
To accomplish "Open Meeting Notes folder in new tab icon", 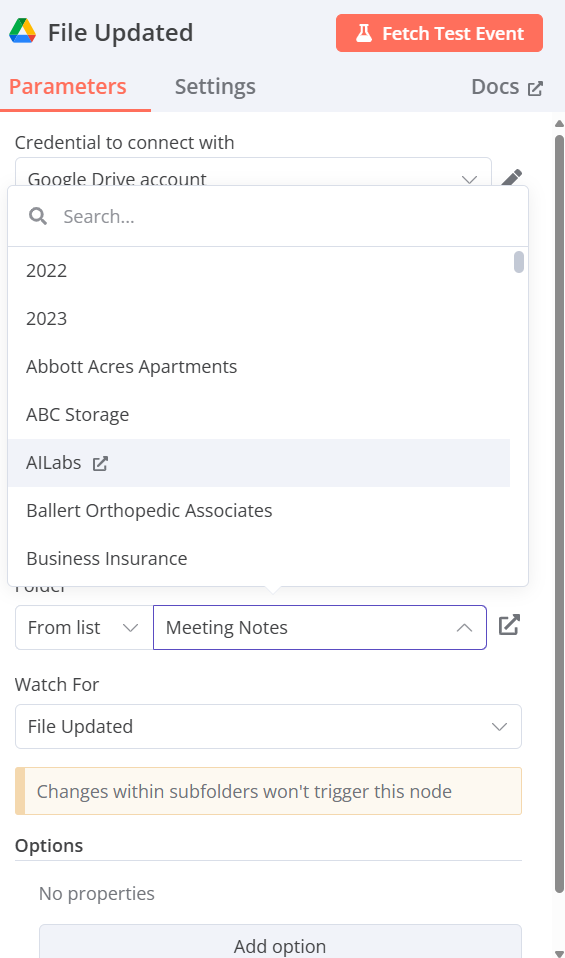I will point(509,625).
